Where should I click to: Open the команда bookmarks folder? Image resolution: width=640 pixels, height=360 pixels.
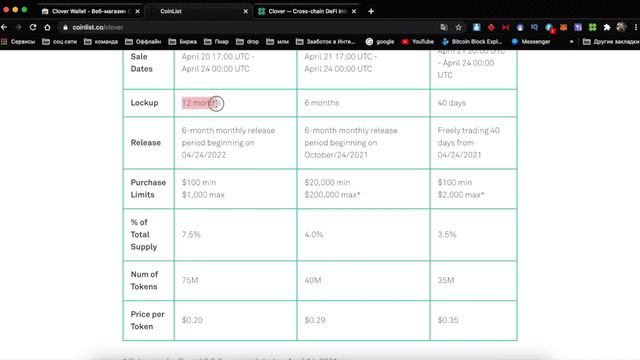[101, 42]
